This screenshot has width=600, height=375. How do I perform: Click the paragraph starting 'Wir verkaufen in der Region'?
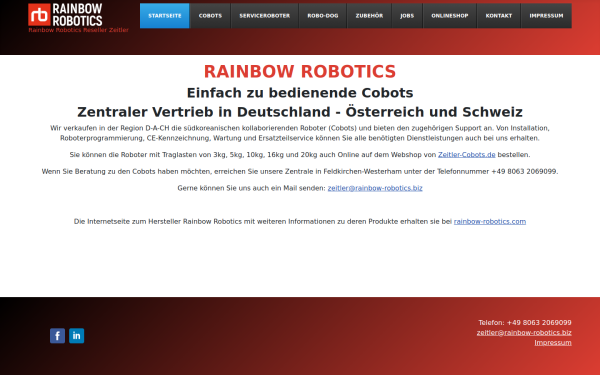[x=300, y=133]
